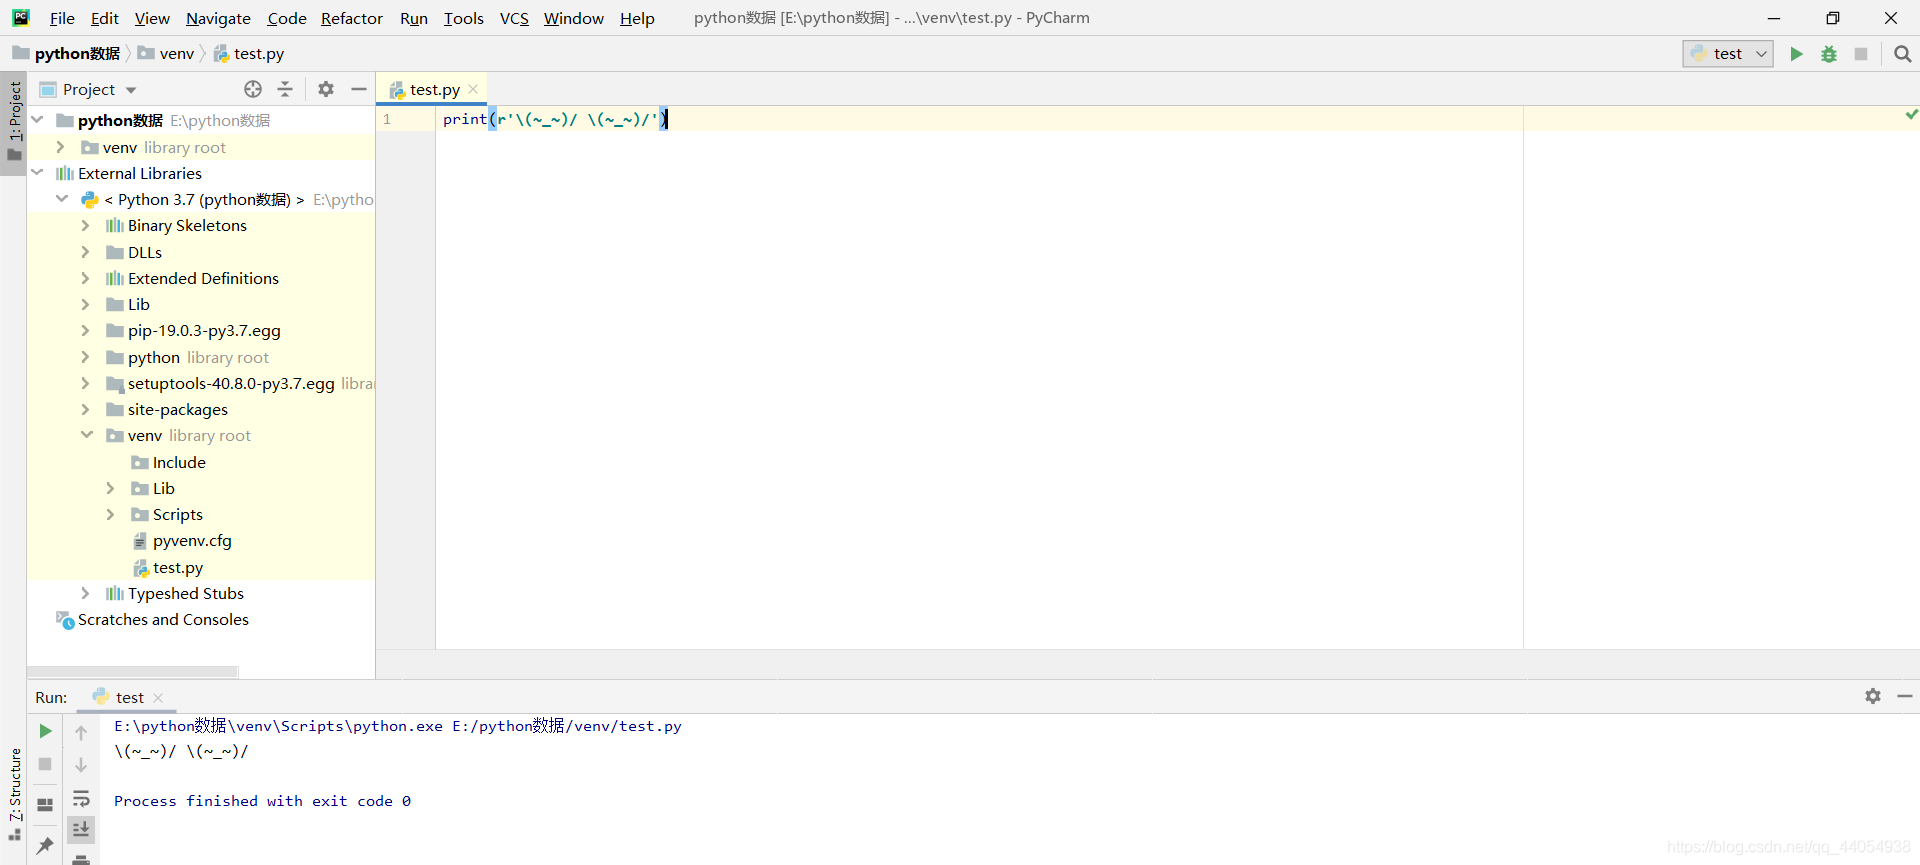This screenshot has width=1920, height=865.
Task: Expand Typeshed Stubs
Action: [86, 593]
